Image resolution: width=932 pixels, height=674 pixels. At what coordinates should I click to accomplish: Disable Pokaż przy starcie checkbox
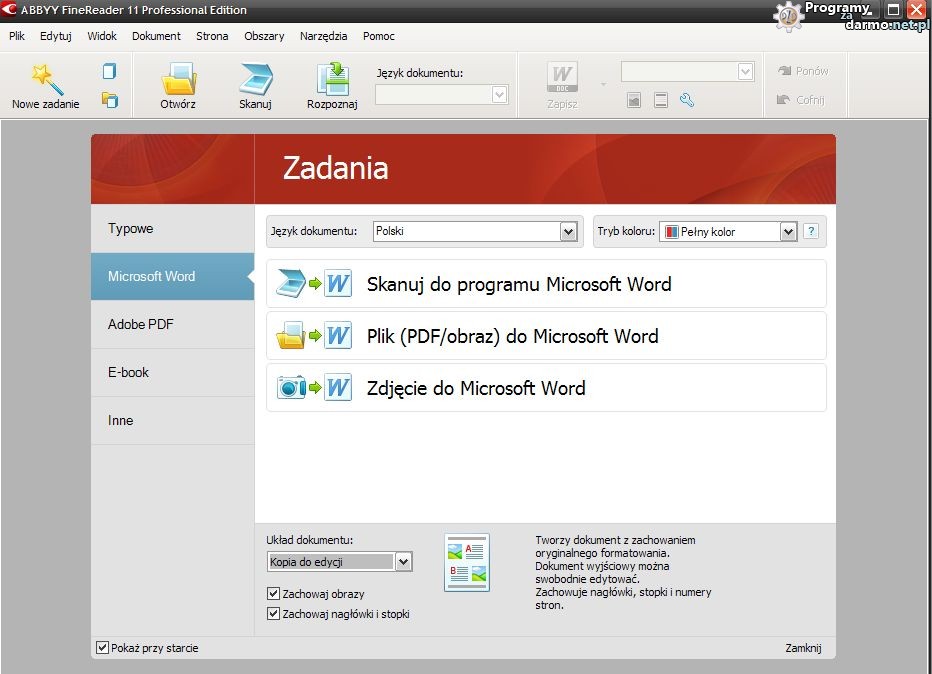coord(102,648)
